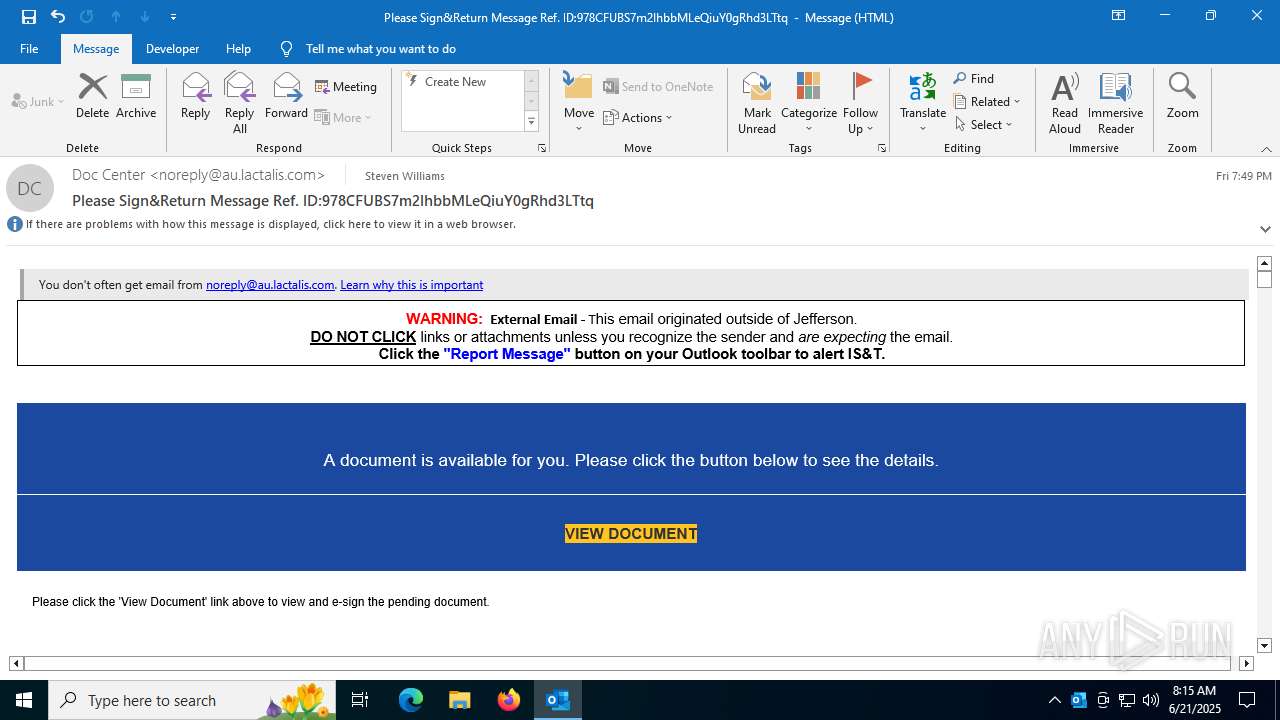Undo the last action in the title bar
Screen dimensions: 1280x720
[58, 17]
